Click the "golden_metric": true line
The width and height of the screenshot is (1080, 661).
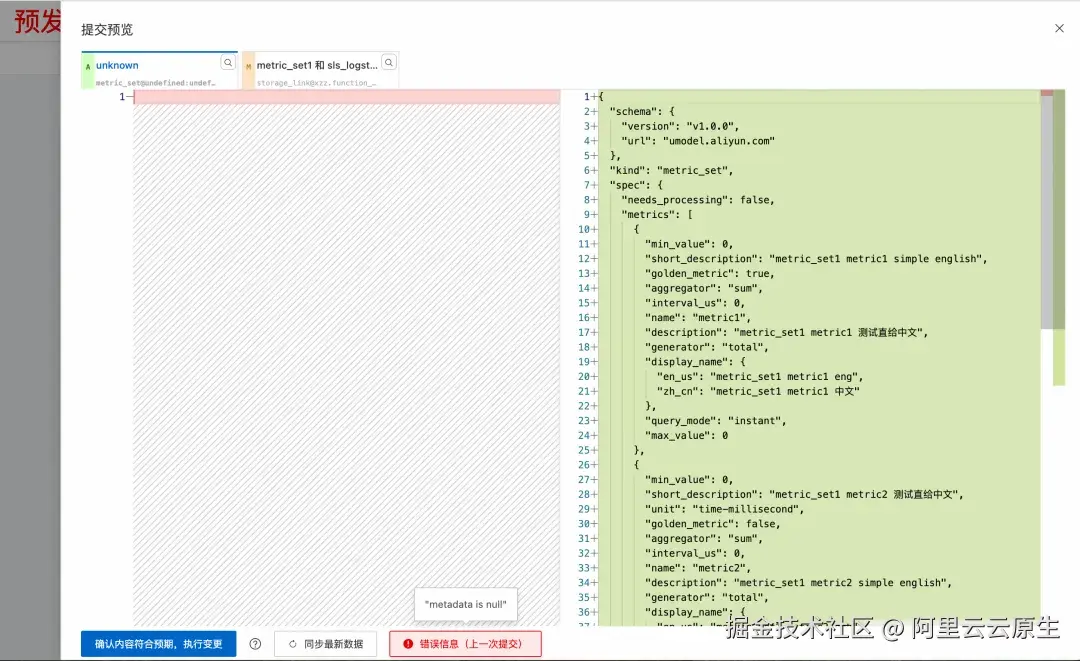(710, 273)
